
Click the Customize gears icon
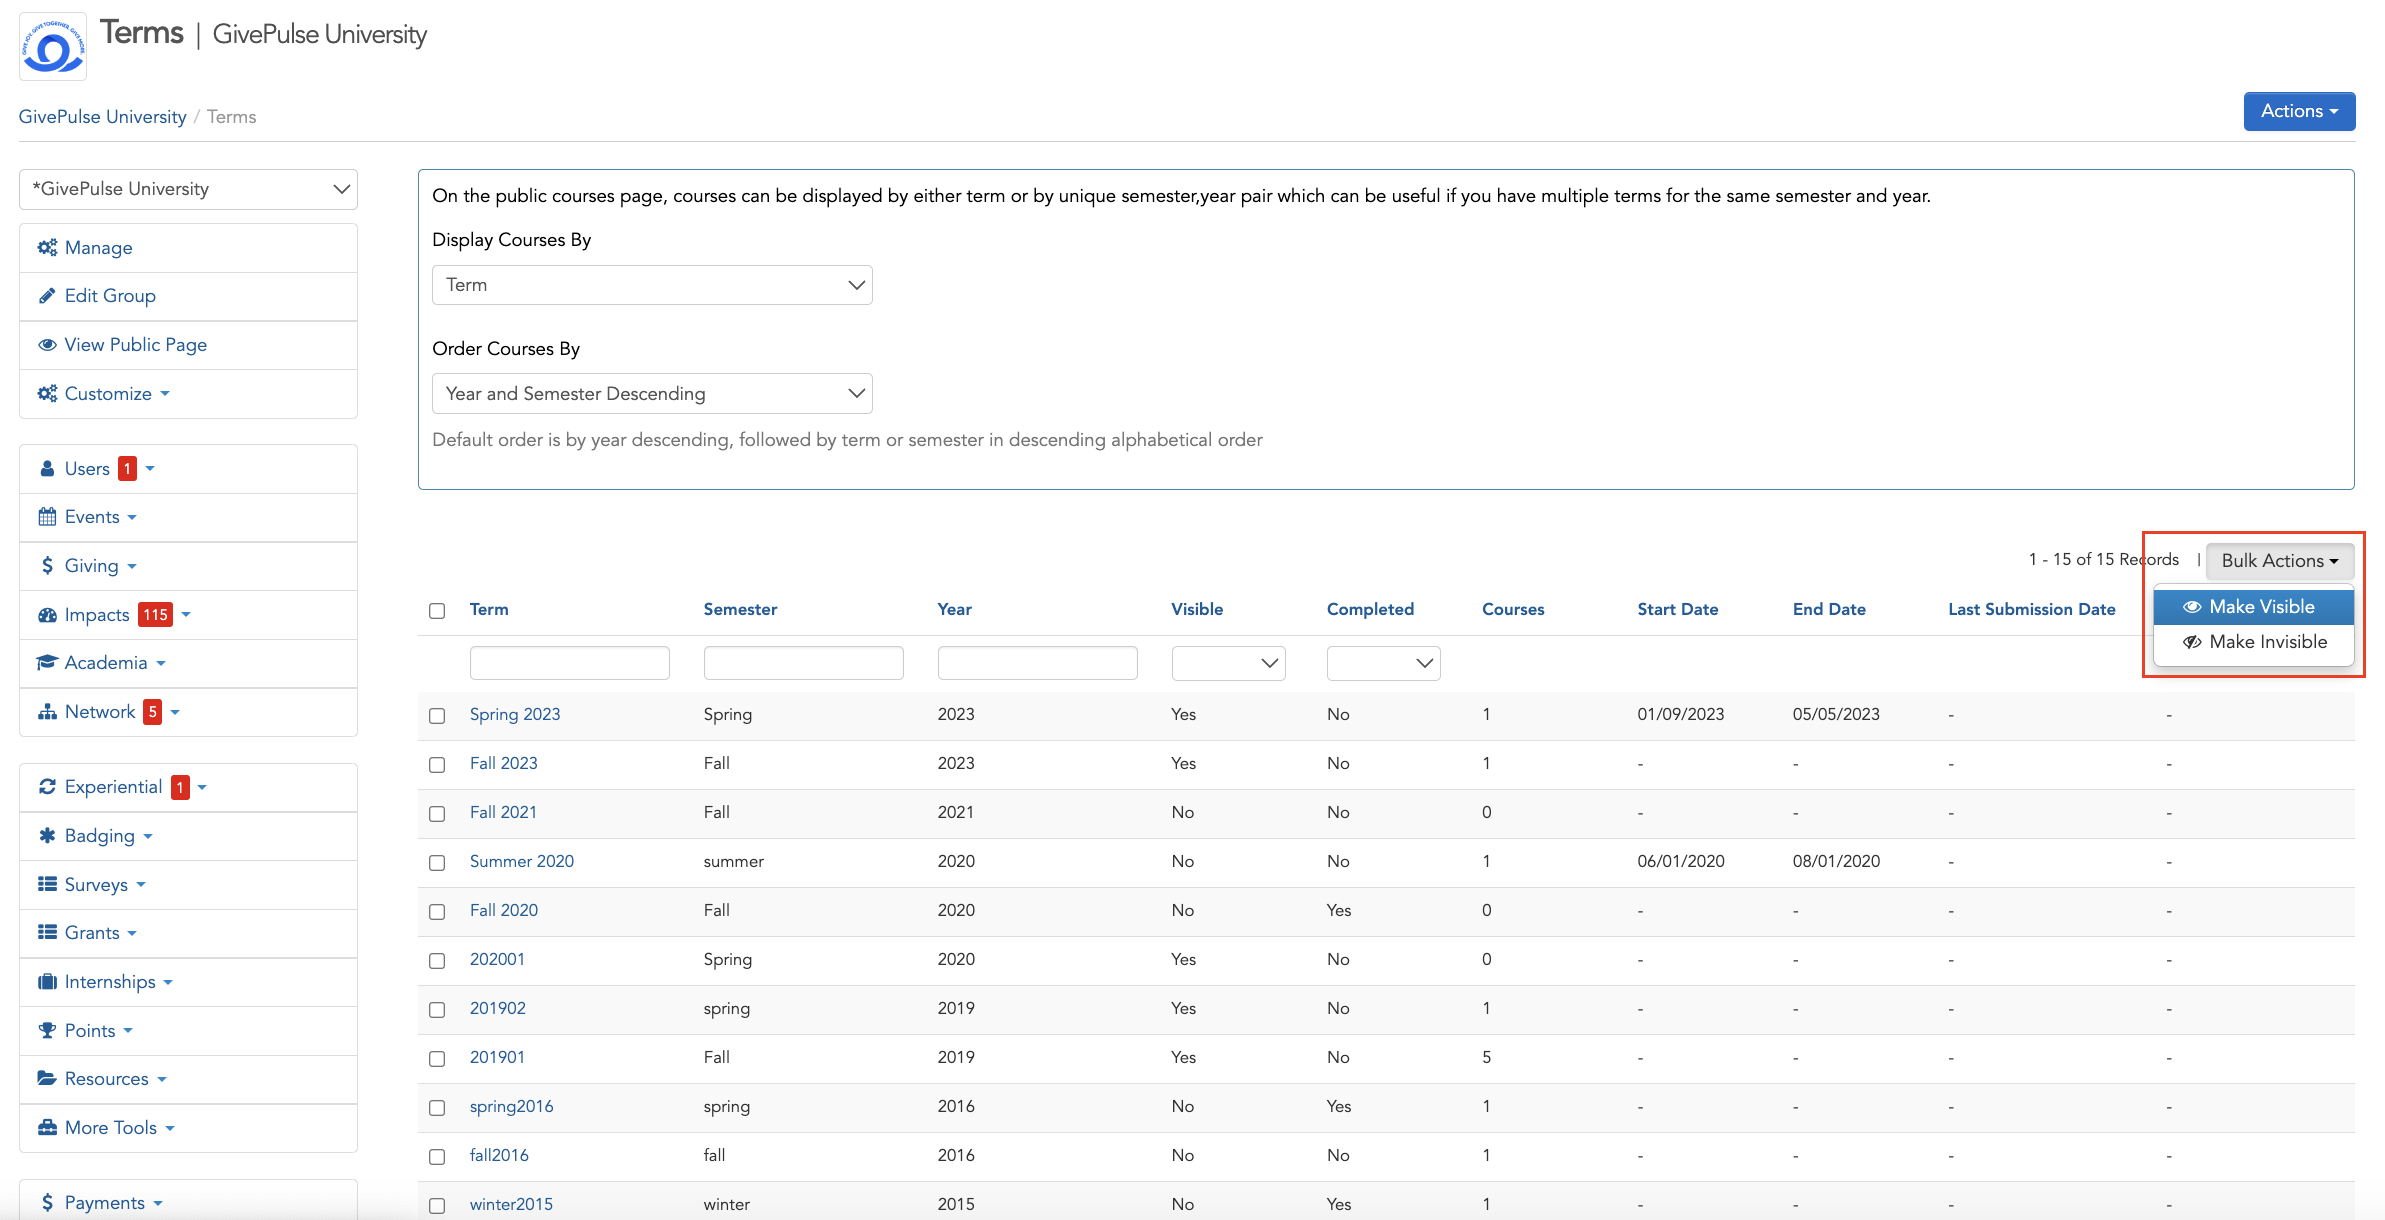47,394
